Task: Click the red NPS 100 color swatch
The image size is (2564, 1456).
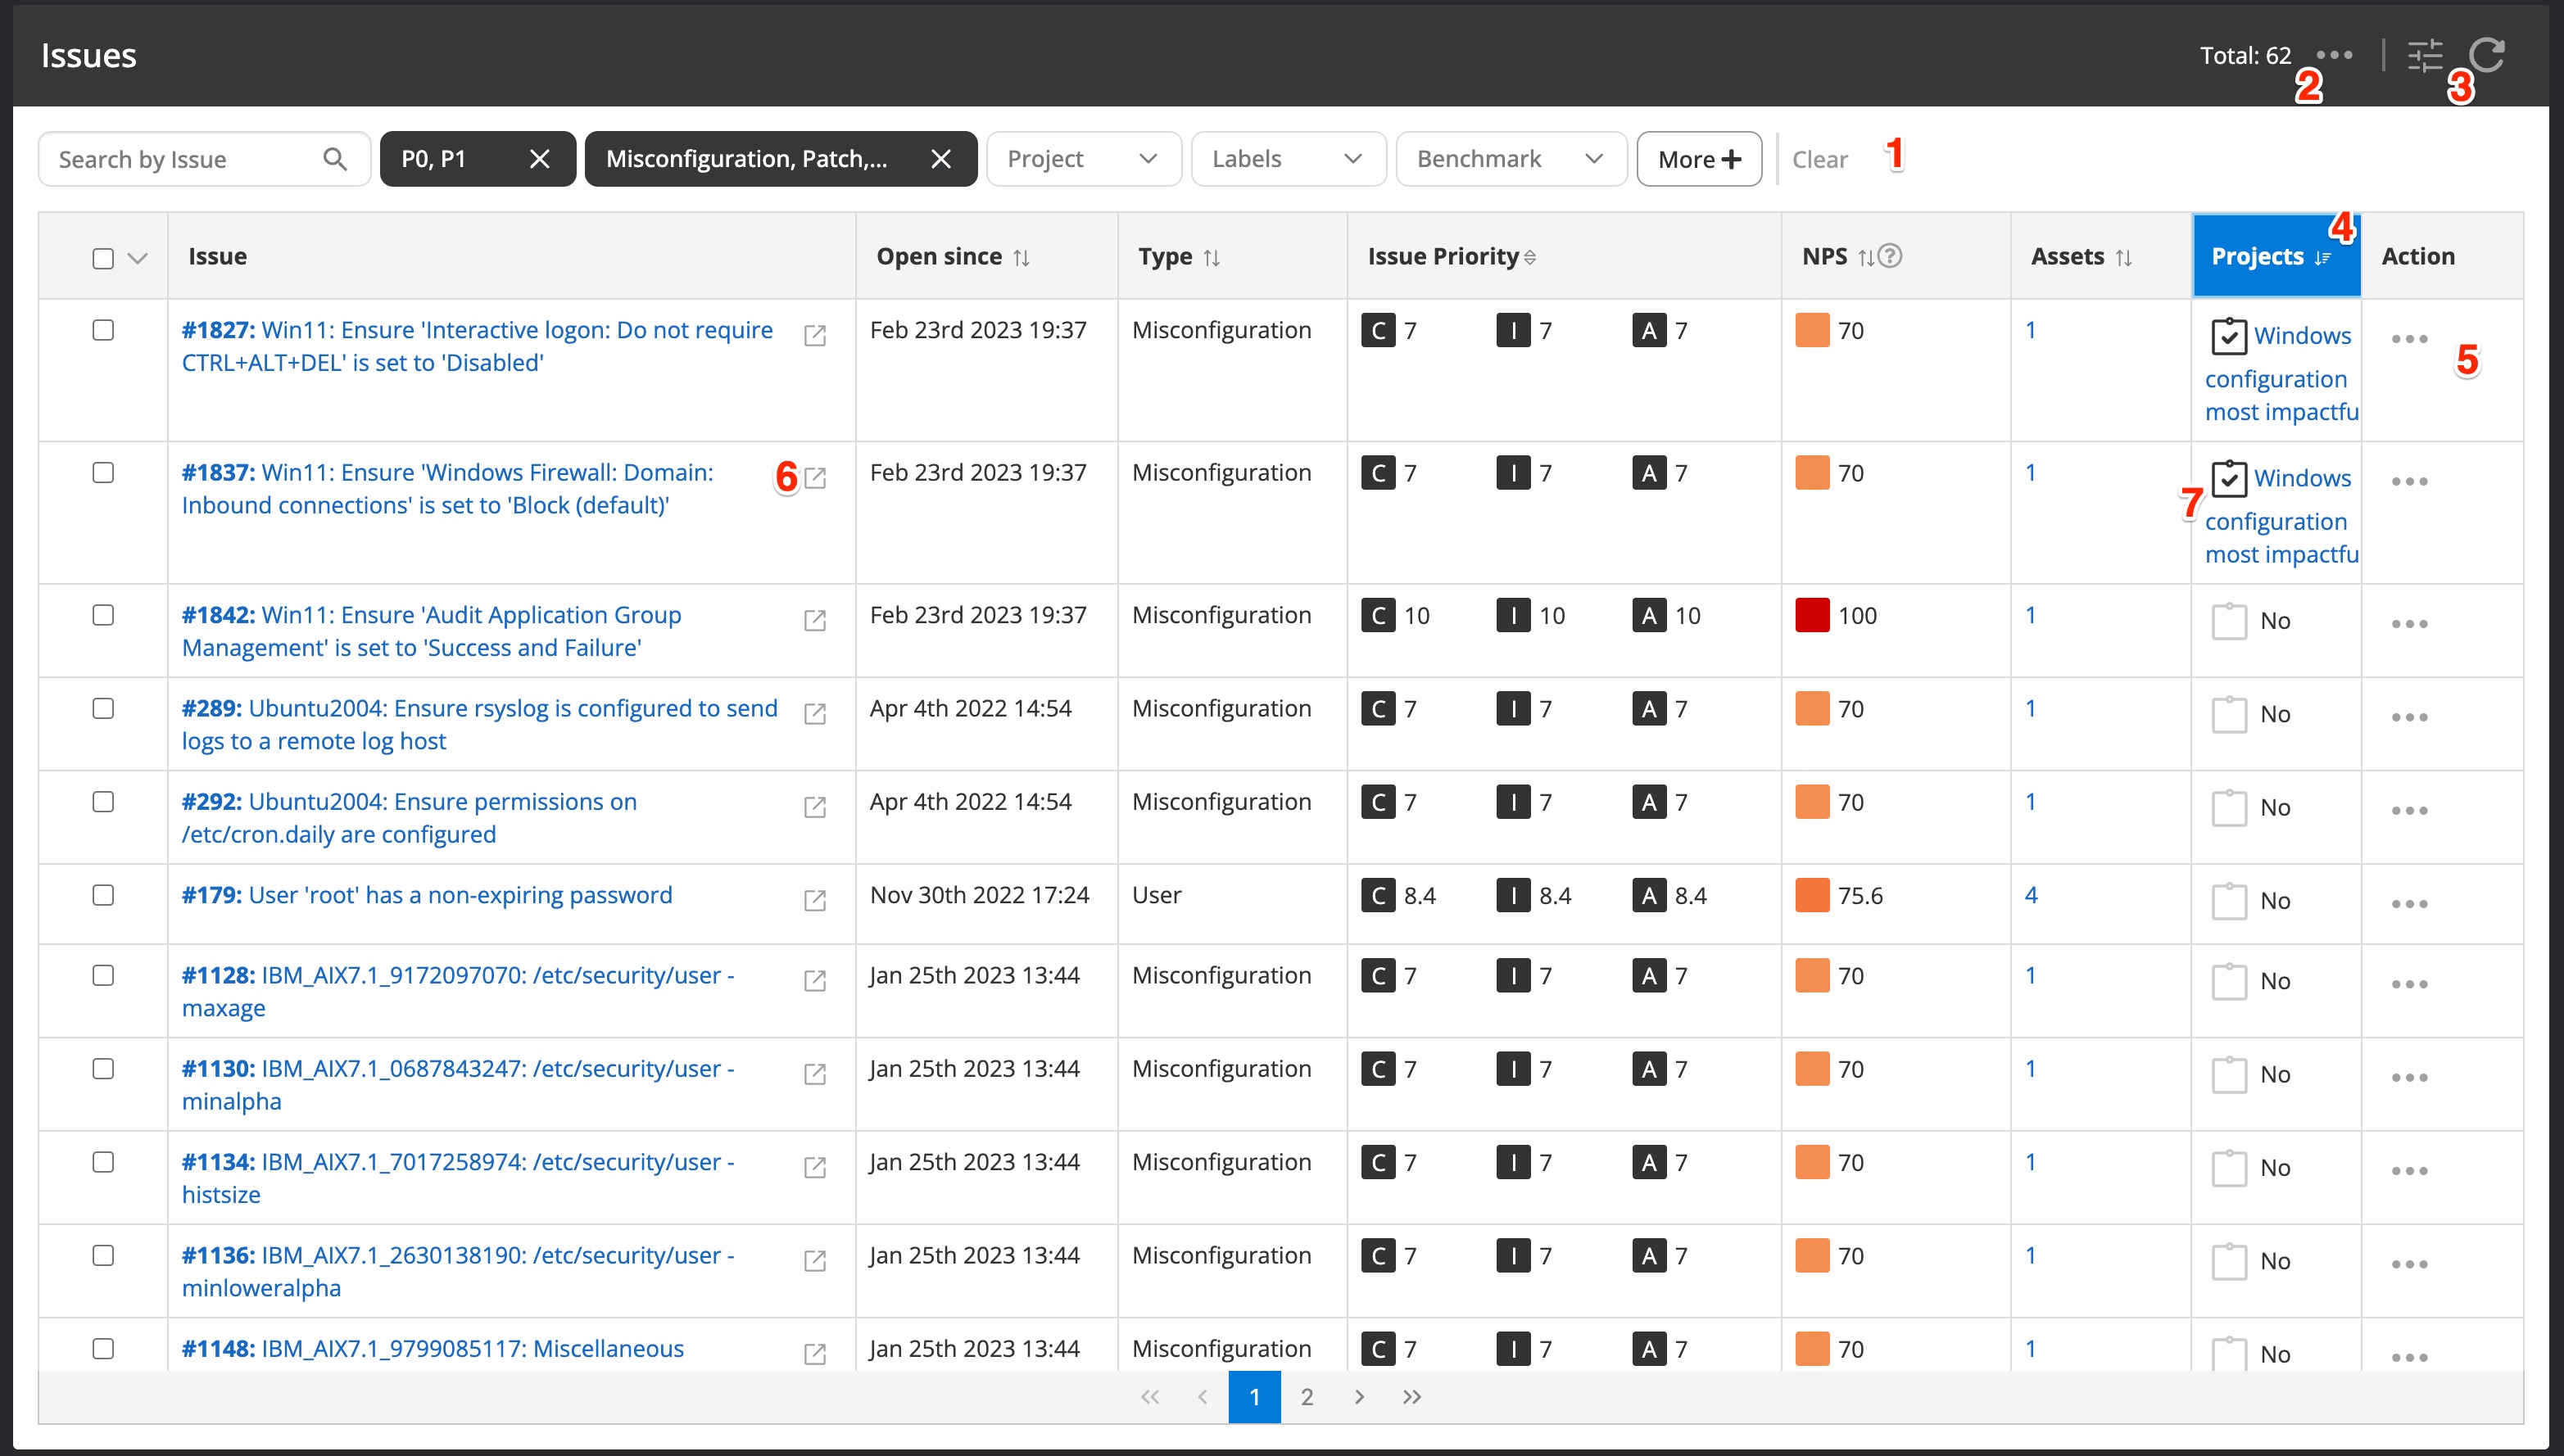Action: point(1812,615)
